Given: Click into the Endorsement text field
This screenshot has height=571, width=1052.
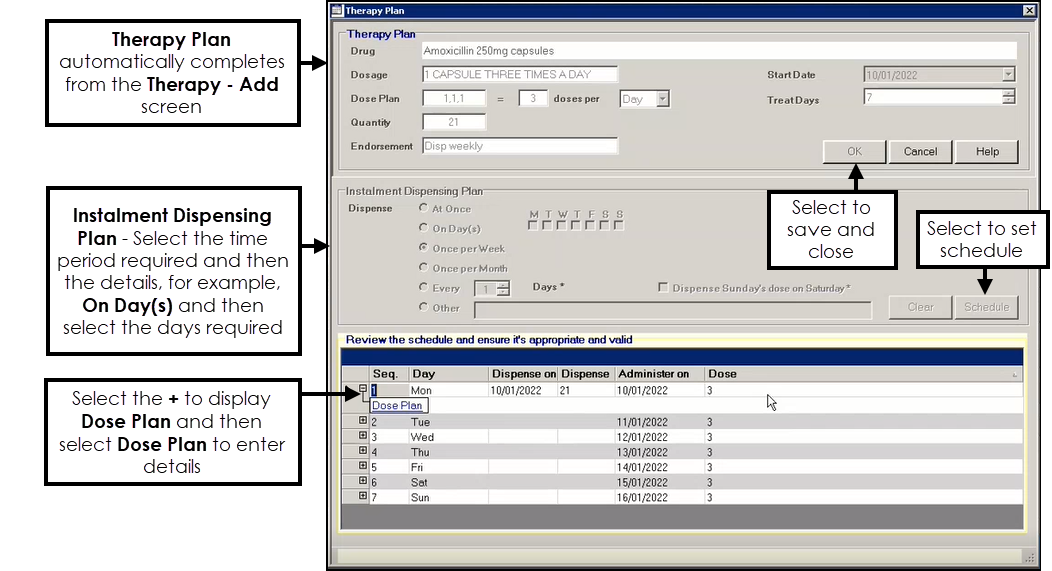Looking at the screenshot, I should [x=519, y=146].
